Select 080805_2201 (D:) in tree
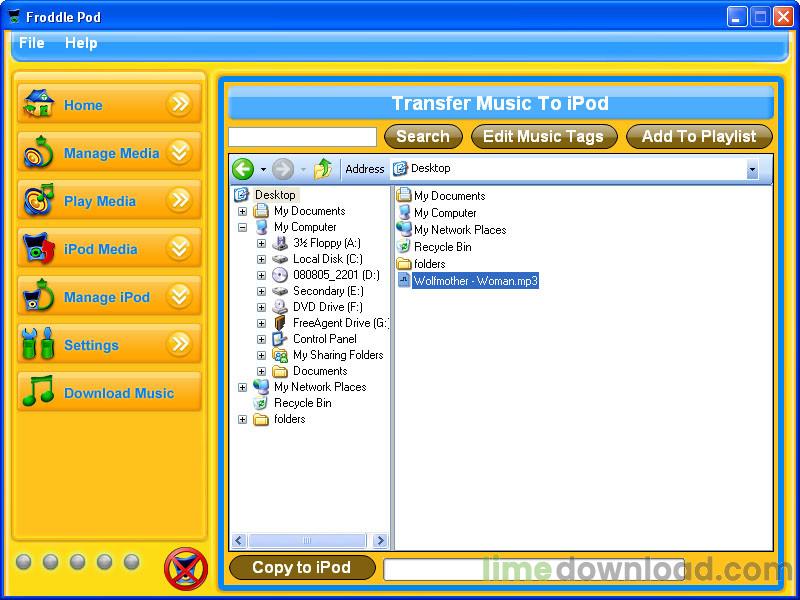This screenshot has height=600, width=800. pyautogui.click(x=336, y=275)
